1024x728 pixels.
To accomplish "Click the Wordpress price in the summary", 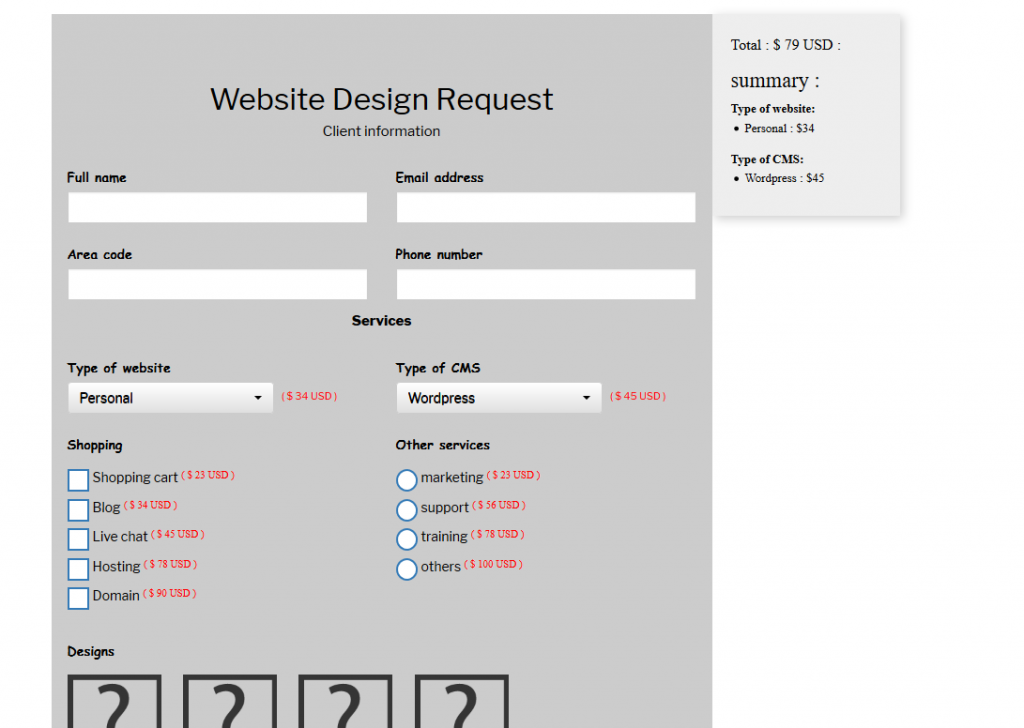I will [784, 178].
